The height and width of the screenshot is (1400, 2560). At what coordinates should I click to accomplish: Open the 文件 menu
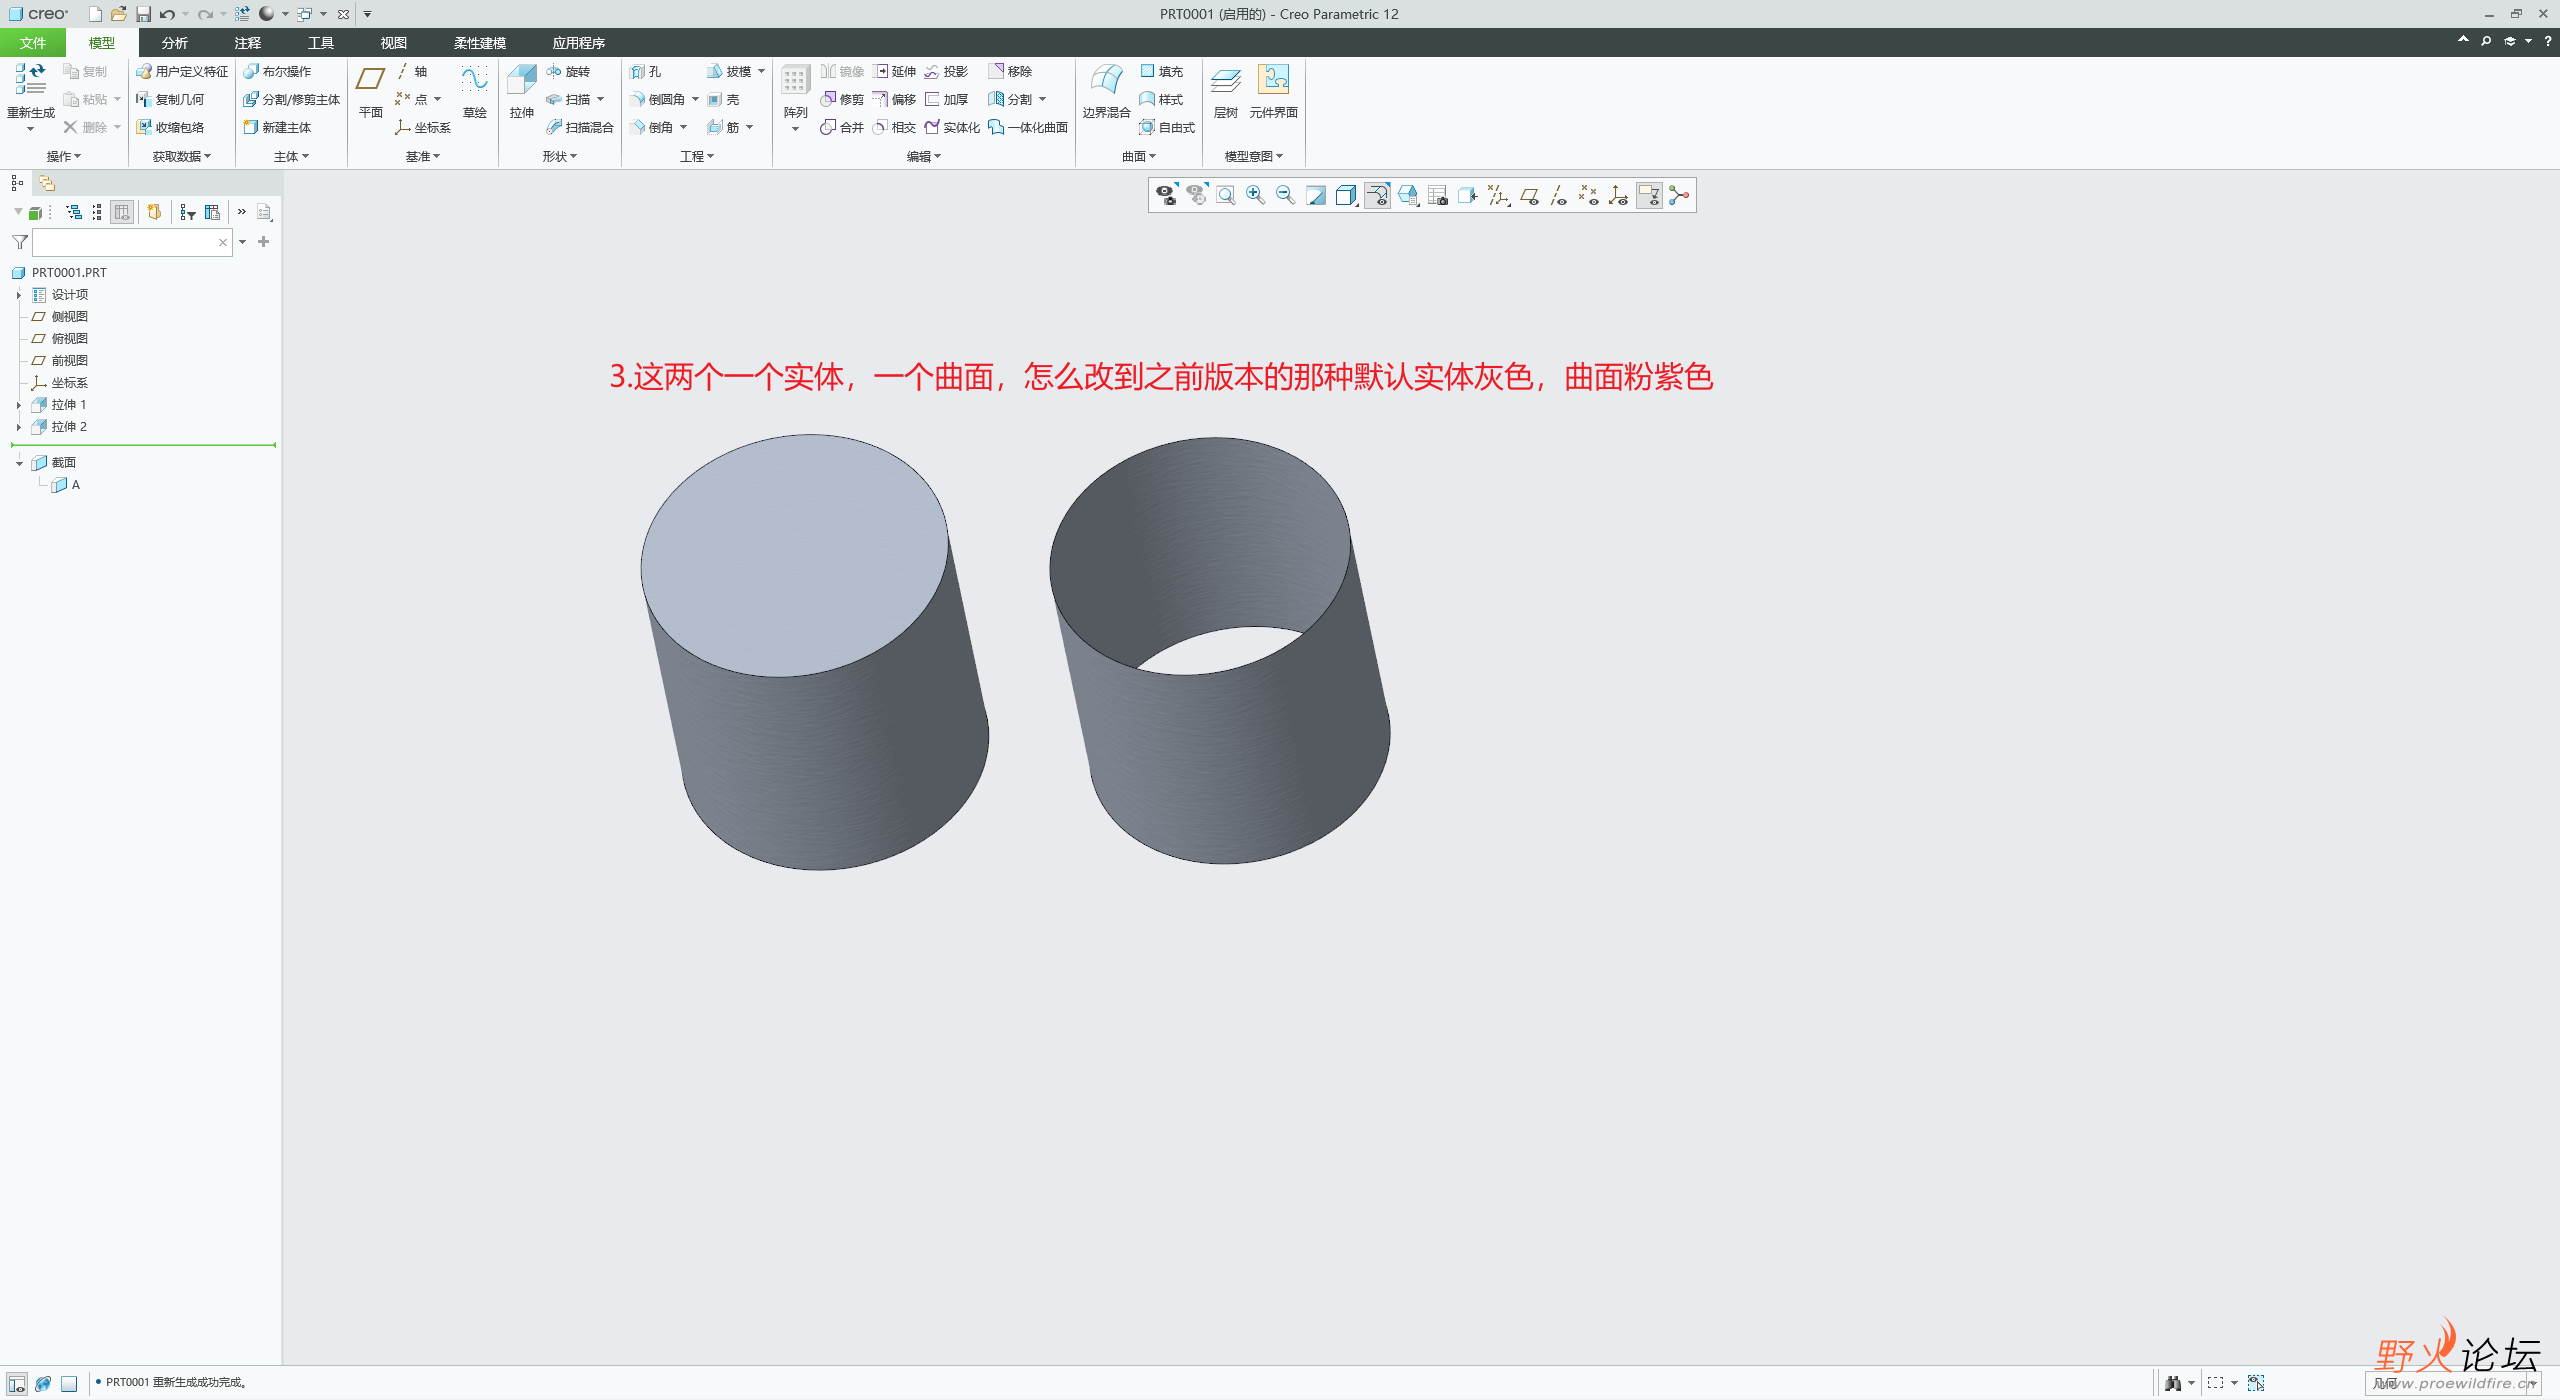pos(33,42)
